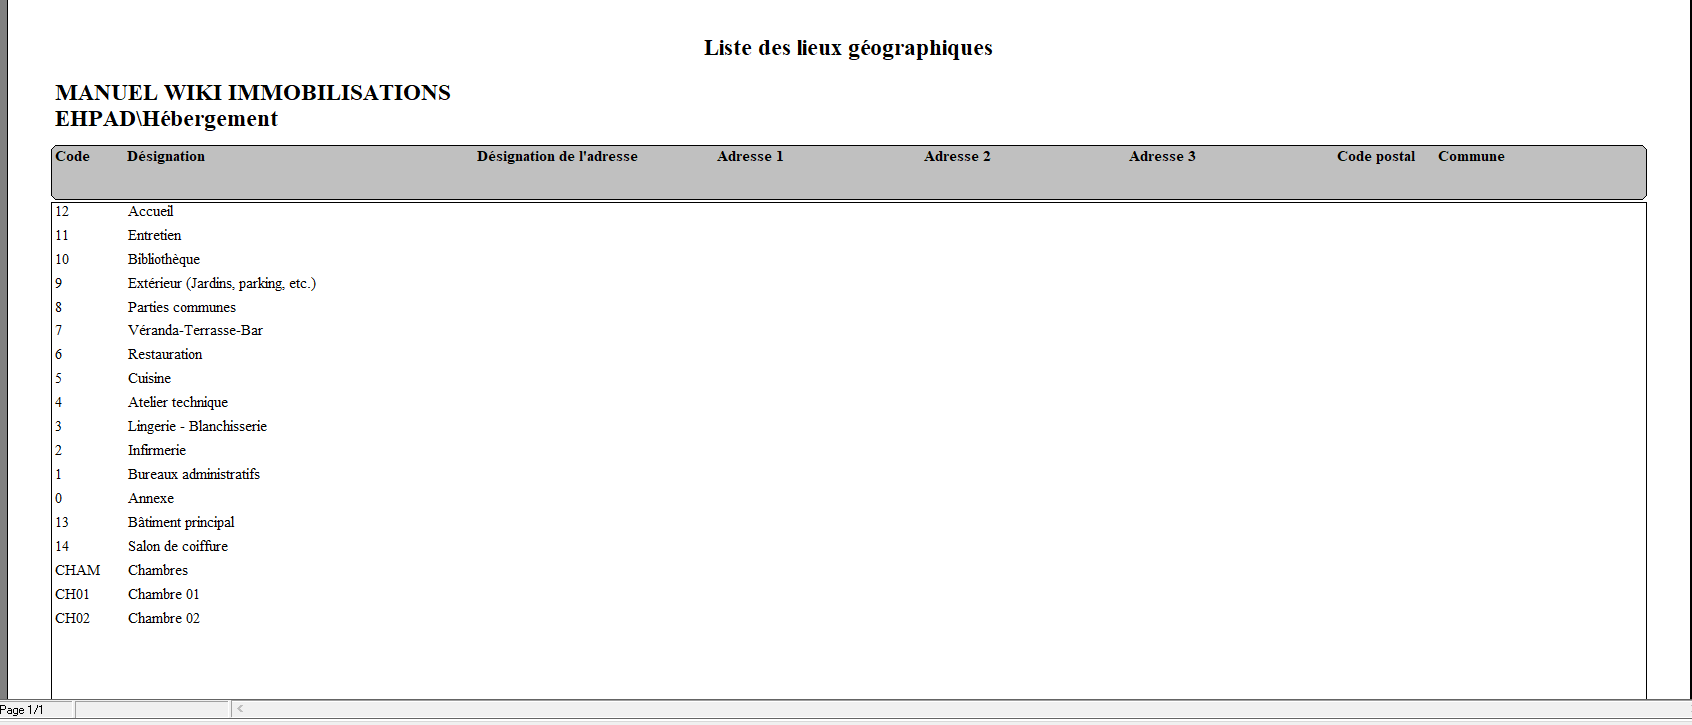Click the Atelier technique entry
Screen dimensions: 1692x725
pyautogui.click(x=178, y=402)
